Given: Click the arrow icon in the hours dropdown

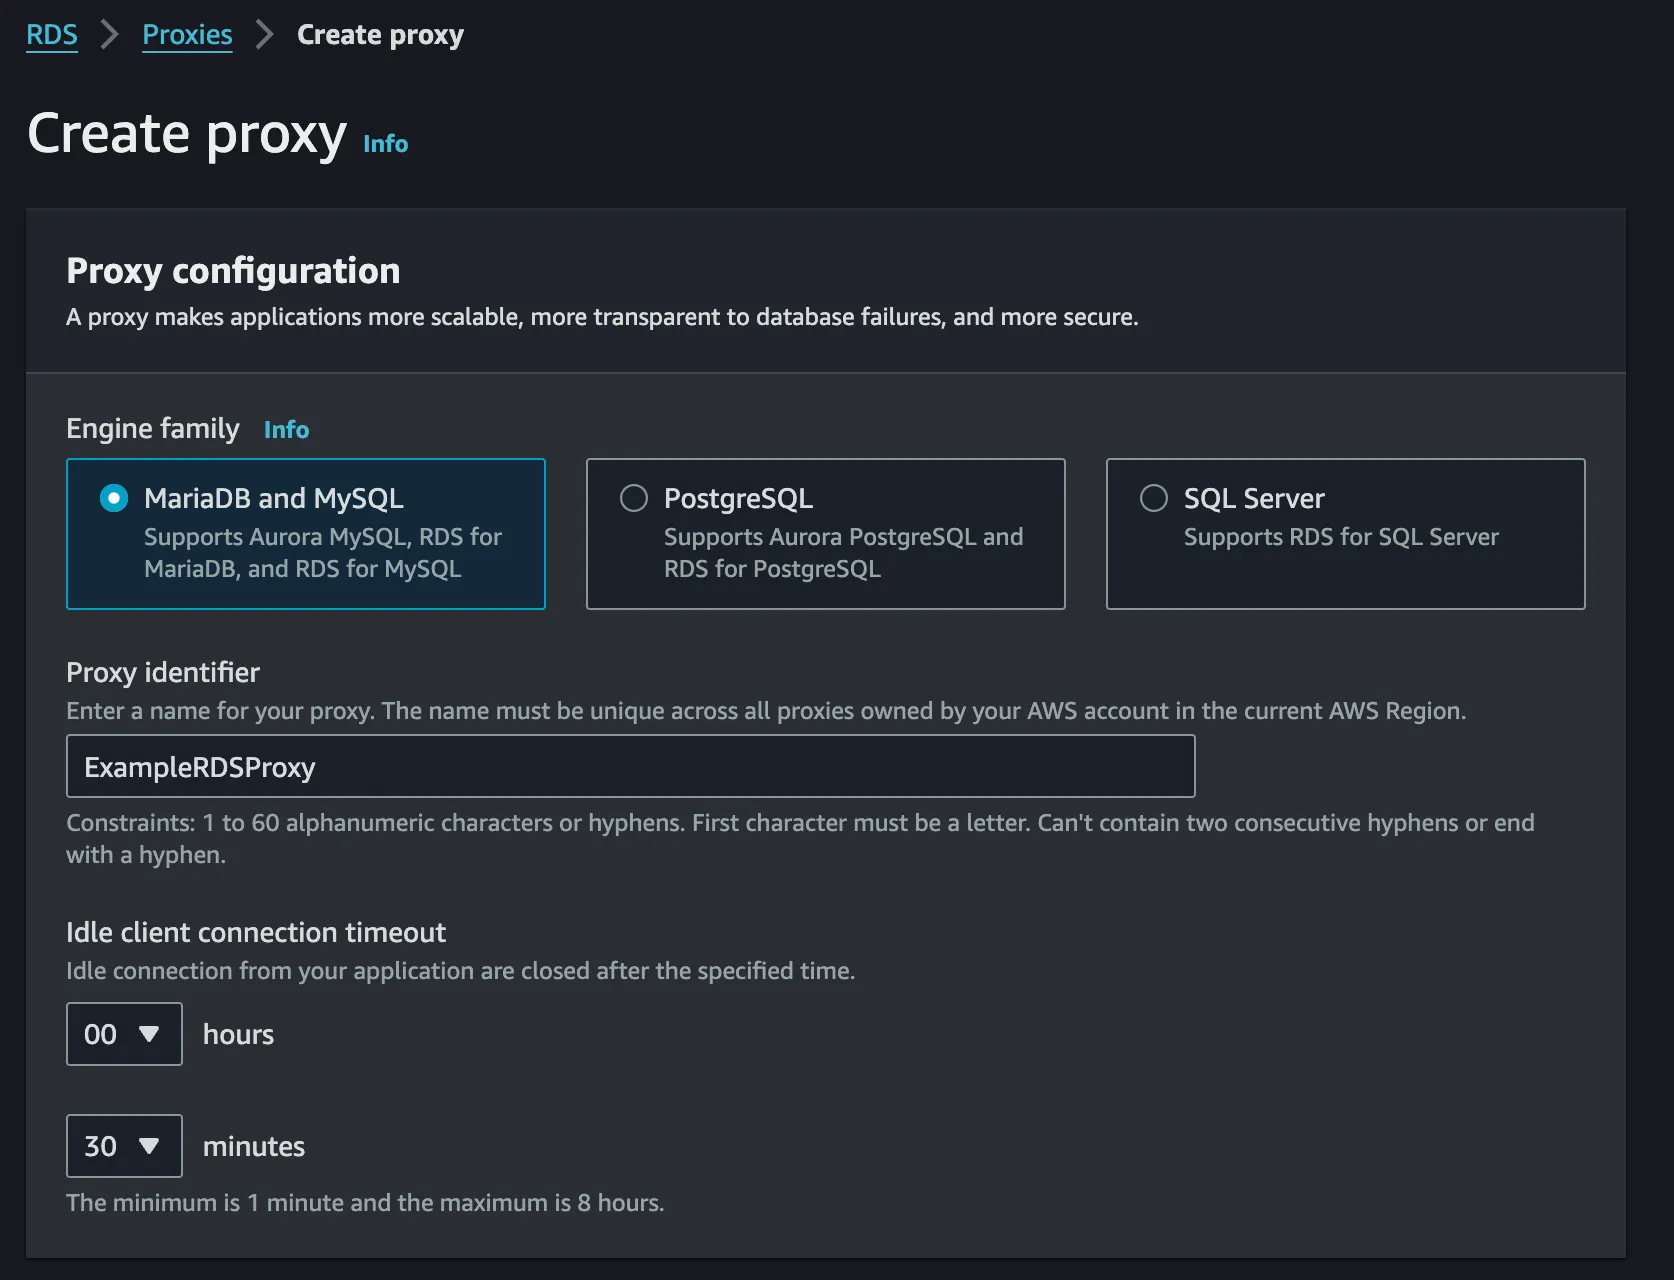Looking at the screenshot, I should coord(149,1034).
